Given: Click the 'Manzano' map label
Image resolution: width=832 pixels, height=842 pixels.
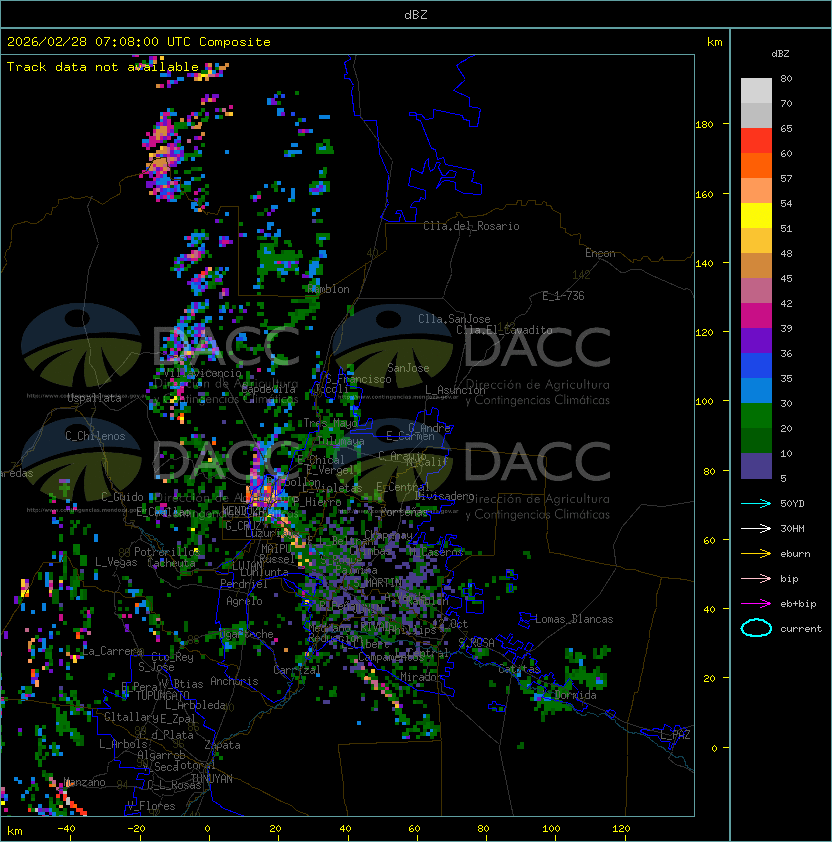Looking at the screenshot, I should pos(85,782).
